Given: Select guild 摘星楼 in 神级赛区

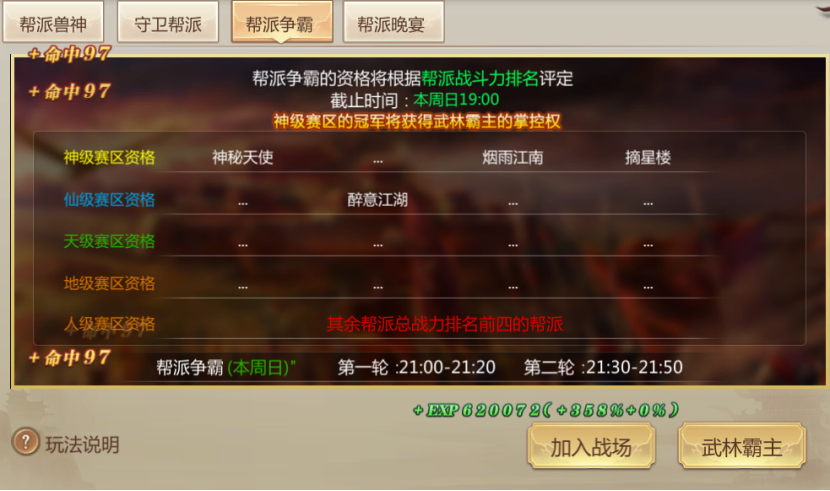Looking at the screenshot, I should pyautogui.click(x=648, y=157).
